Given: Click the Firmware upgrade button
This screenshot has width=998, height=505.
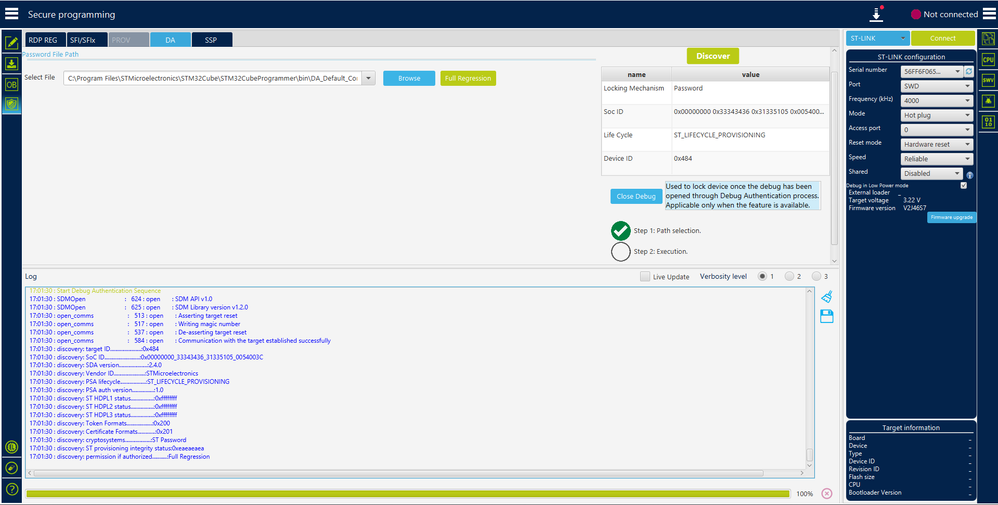Looking at the screenshot, I should [x=951, y=218].
